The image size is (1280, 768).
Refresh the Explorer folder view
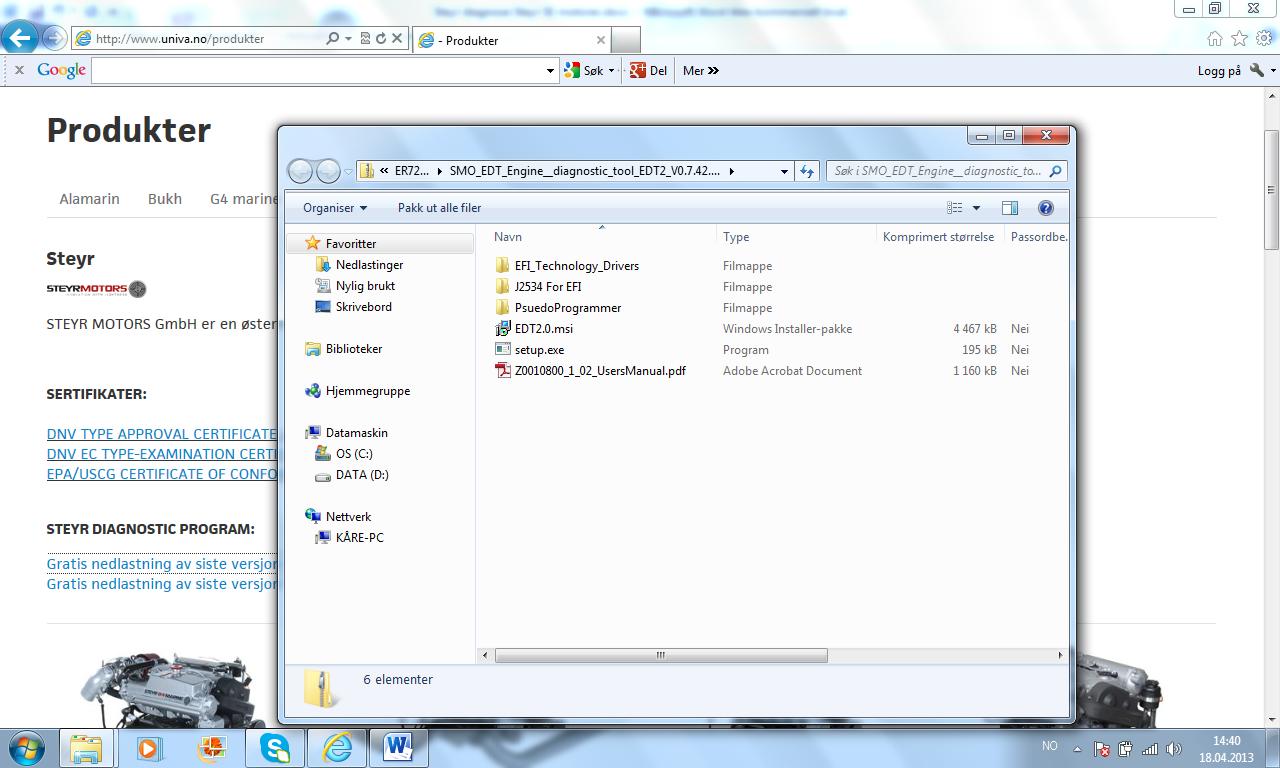(807, 171)
